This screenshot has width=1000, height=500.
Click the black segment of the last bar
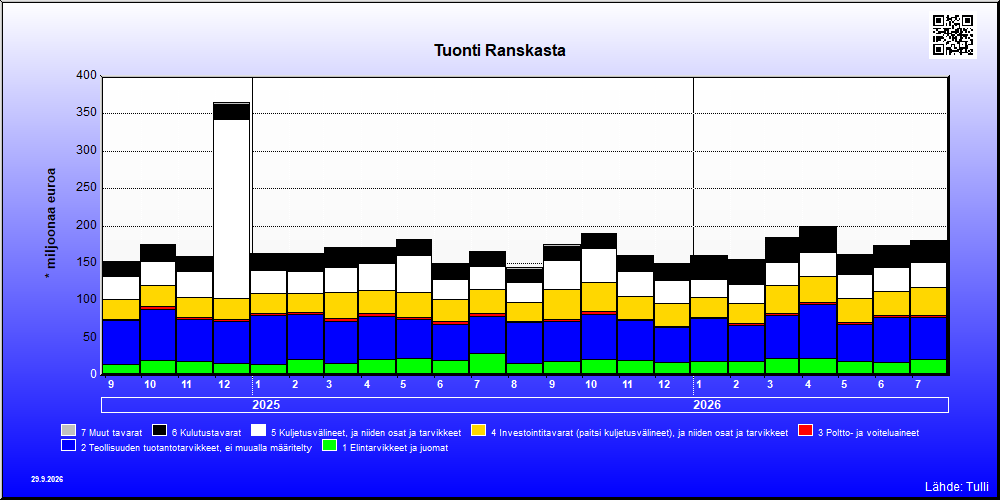click(928, 252)
